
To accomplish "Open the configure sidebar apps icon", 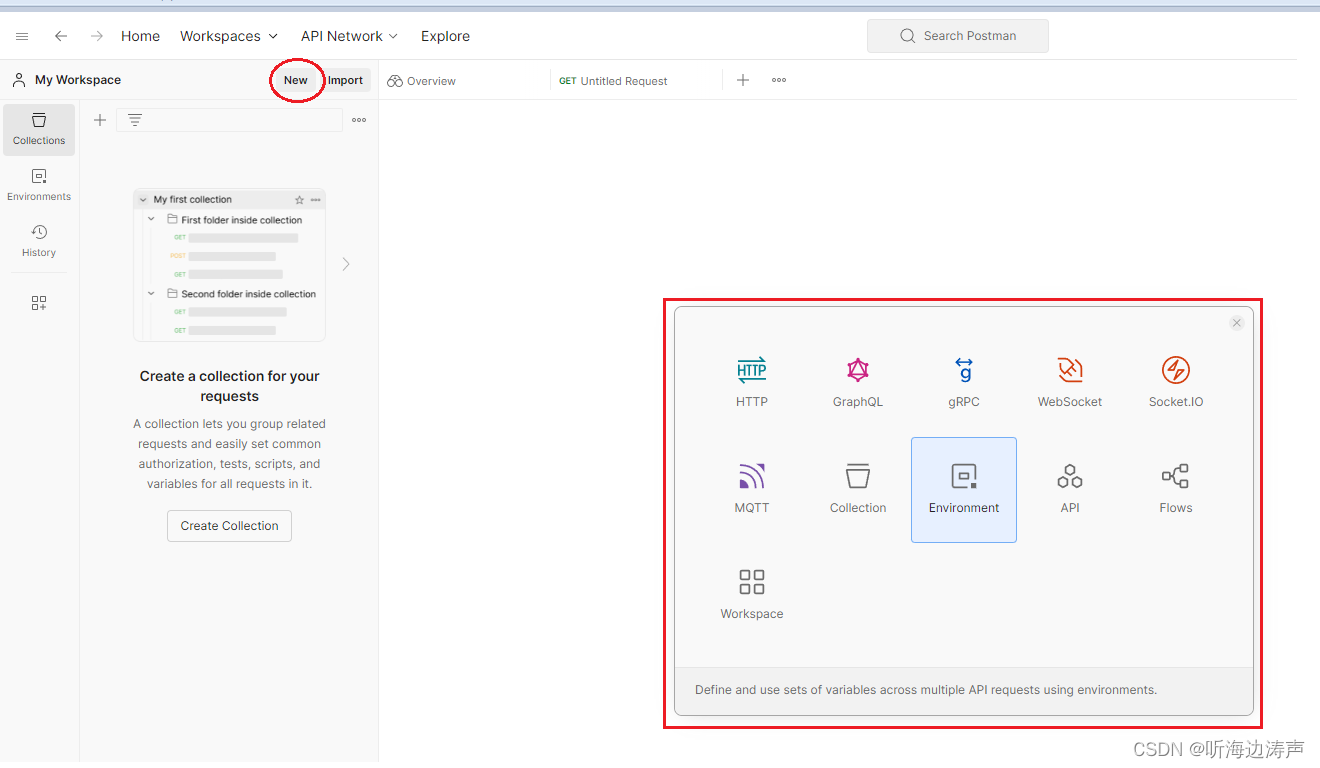I will 39,303.
